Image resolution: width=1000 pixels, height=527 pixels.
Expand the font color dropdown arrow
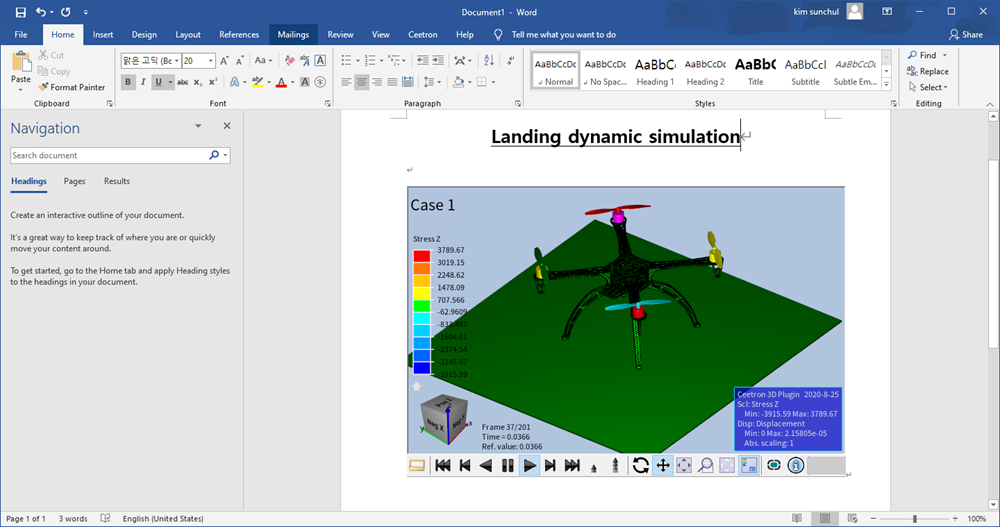294,82
